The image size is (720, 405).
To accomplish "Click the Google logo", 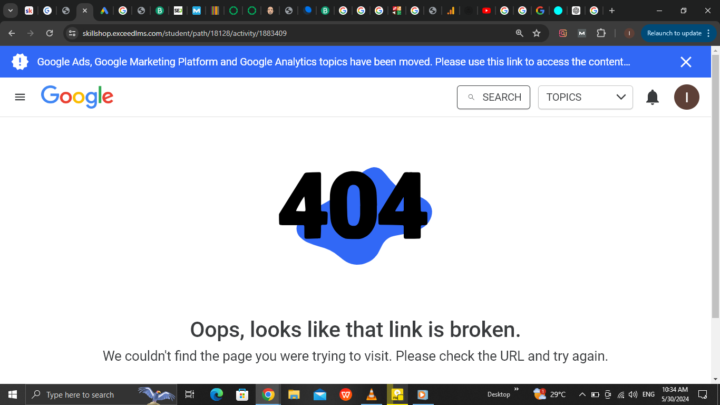I will coord(77,97).
